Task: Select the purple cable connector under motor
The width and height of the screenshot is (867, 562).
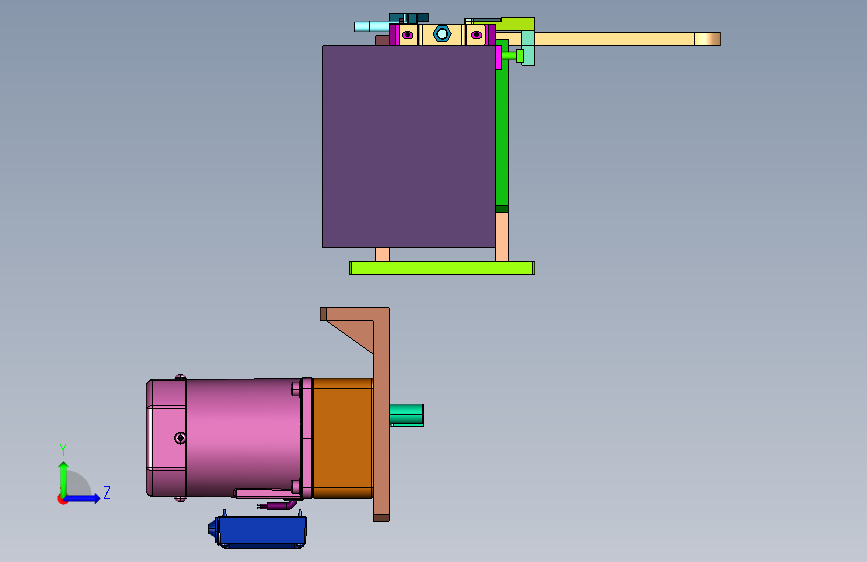Action: 277,504
